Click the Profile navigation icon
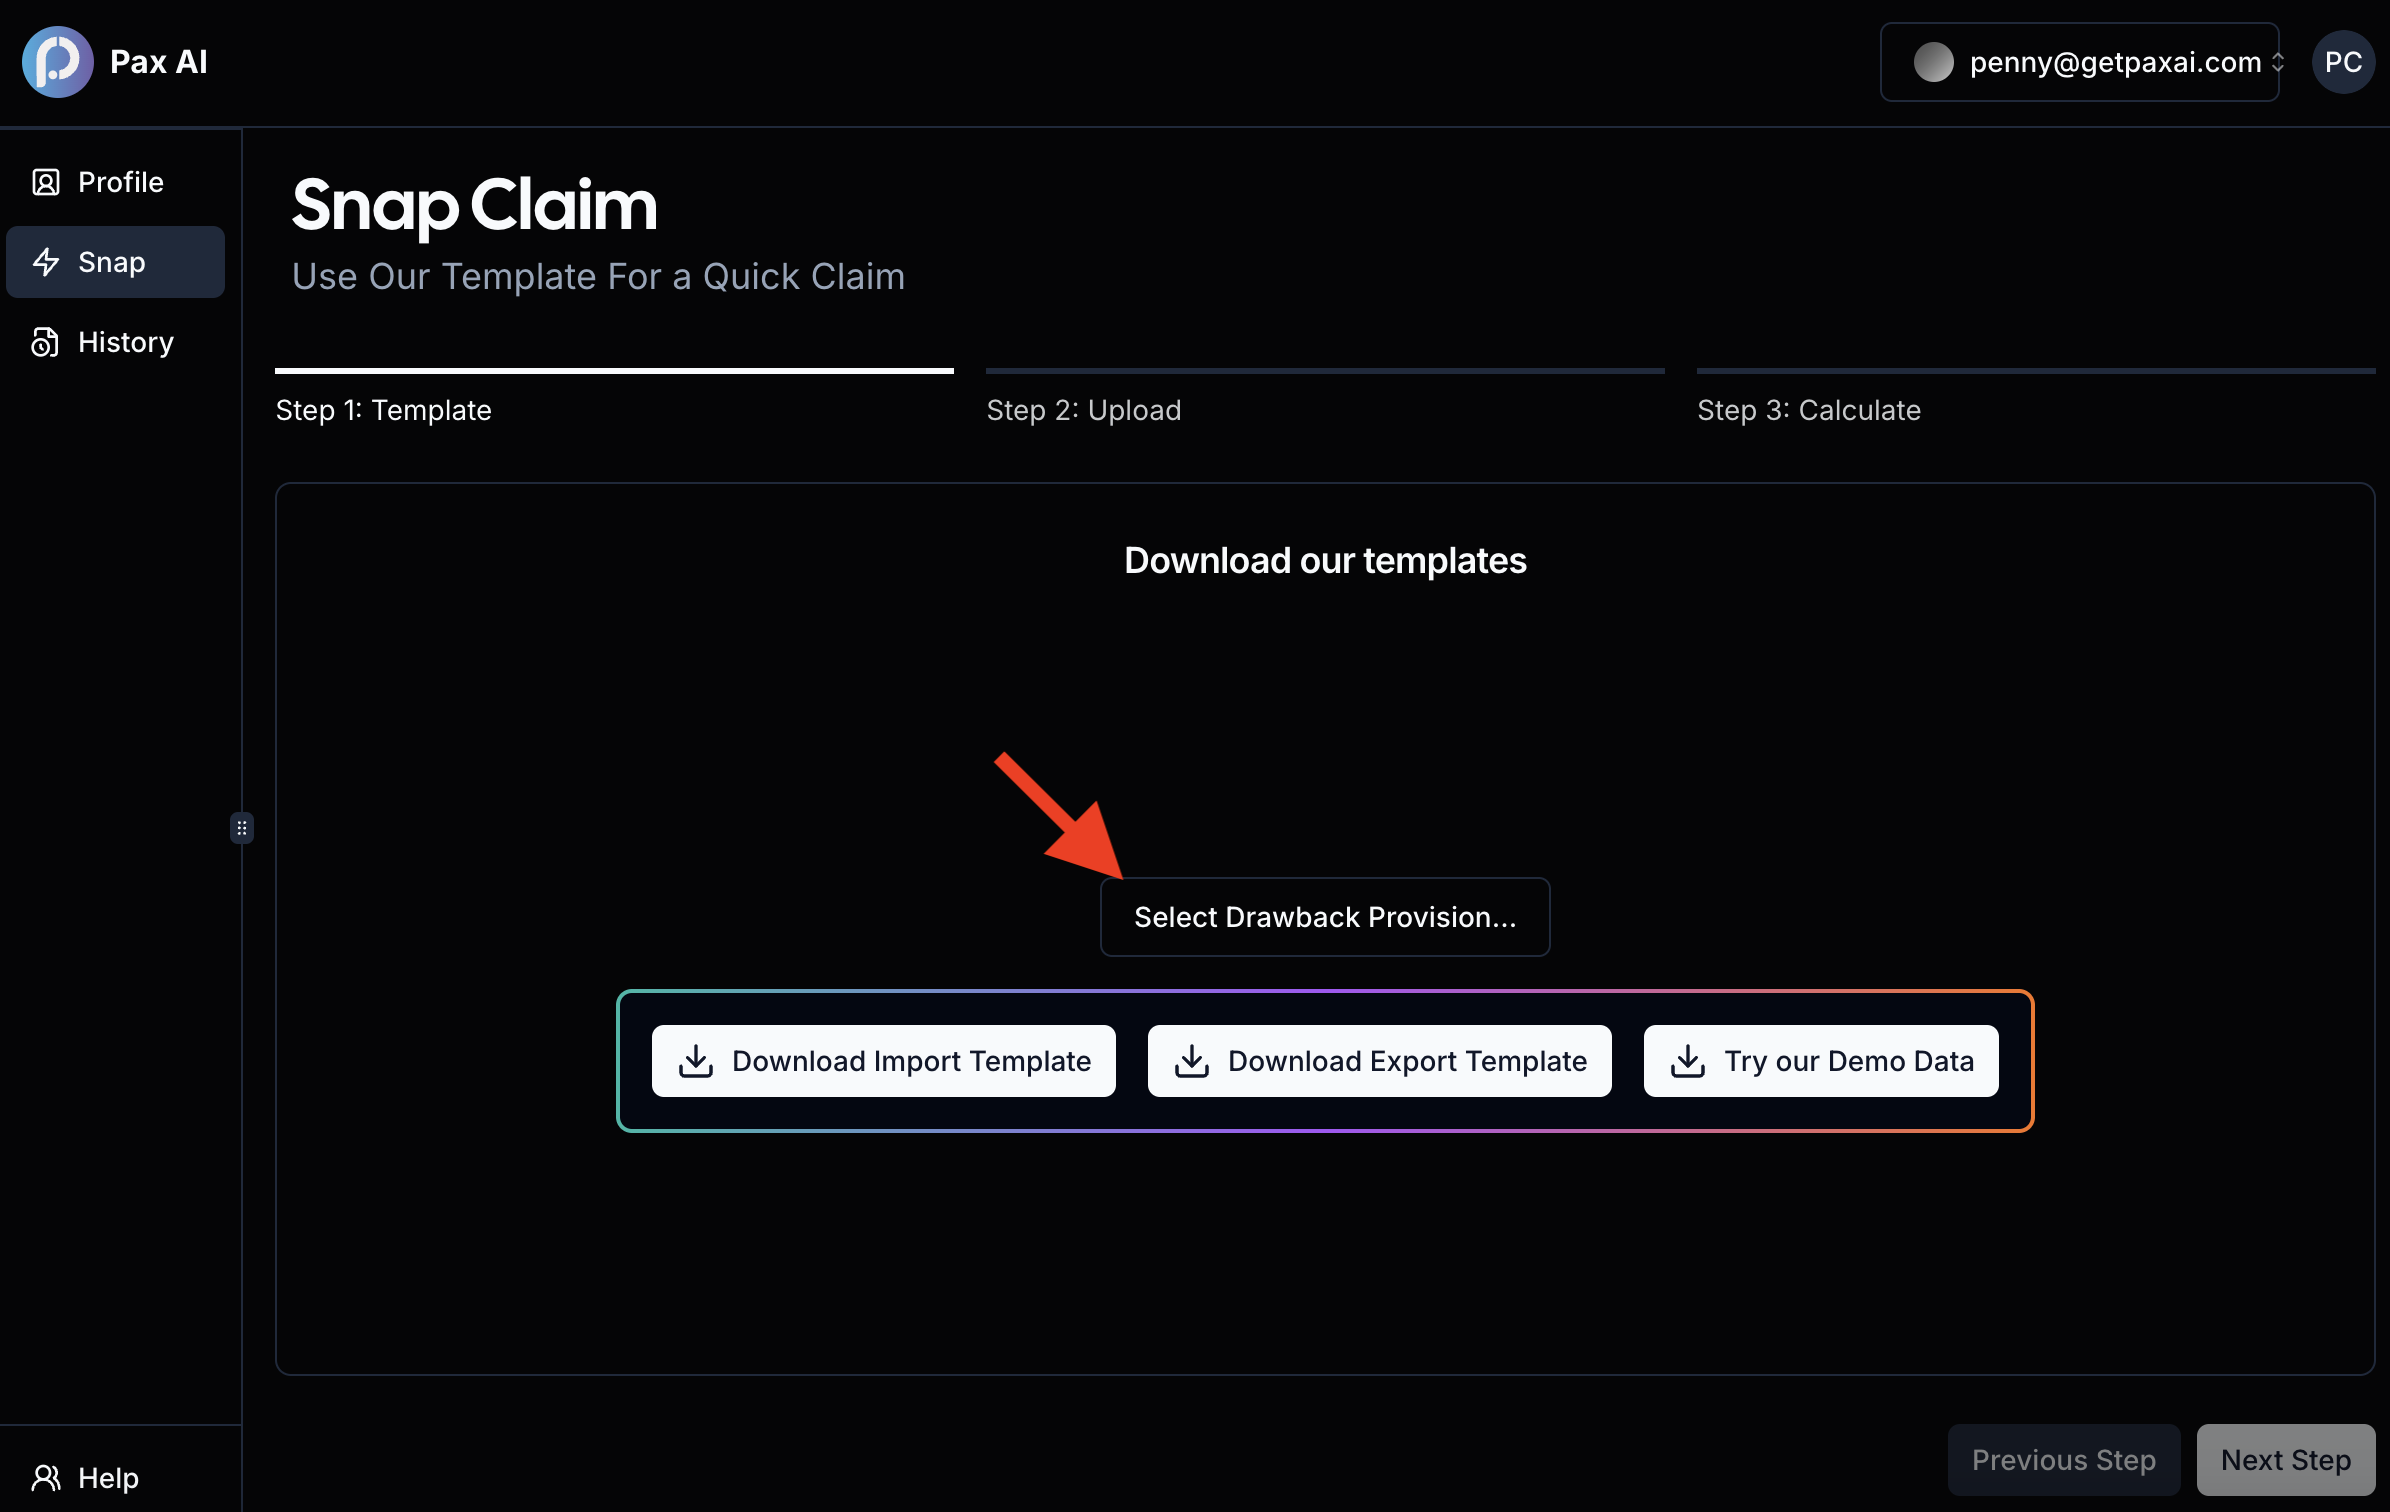 (49, 181)
